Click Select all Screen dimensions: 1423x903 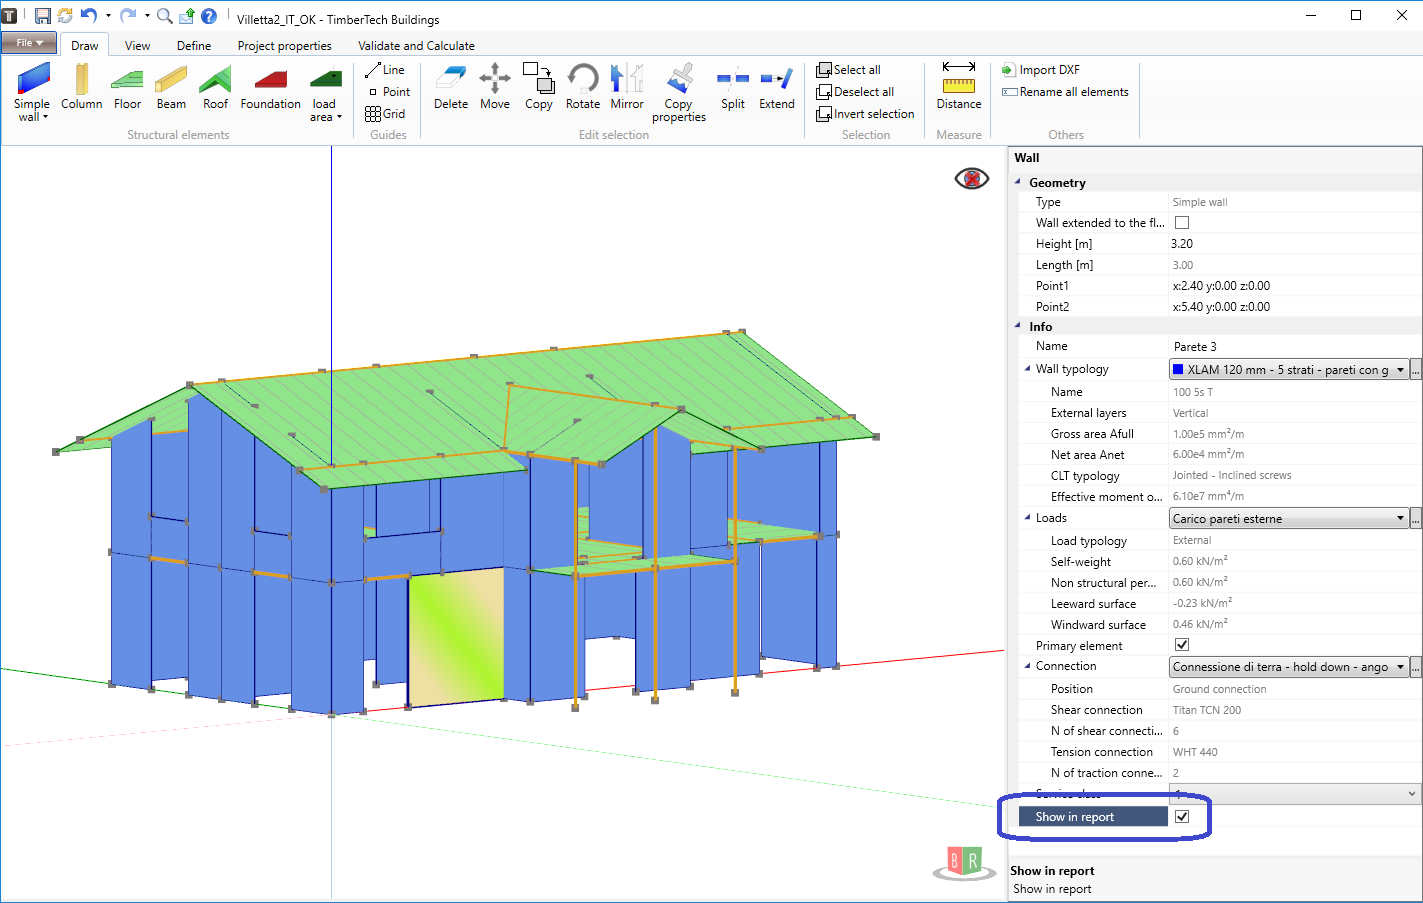click(849, 70)
